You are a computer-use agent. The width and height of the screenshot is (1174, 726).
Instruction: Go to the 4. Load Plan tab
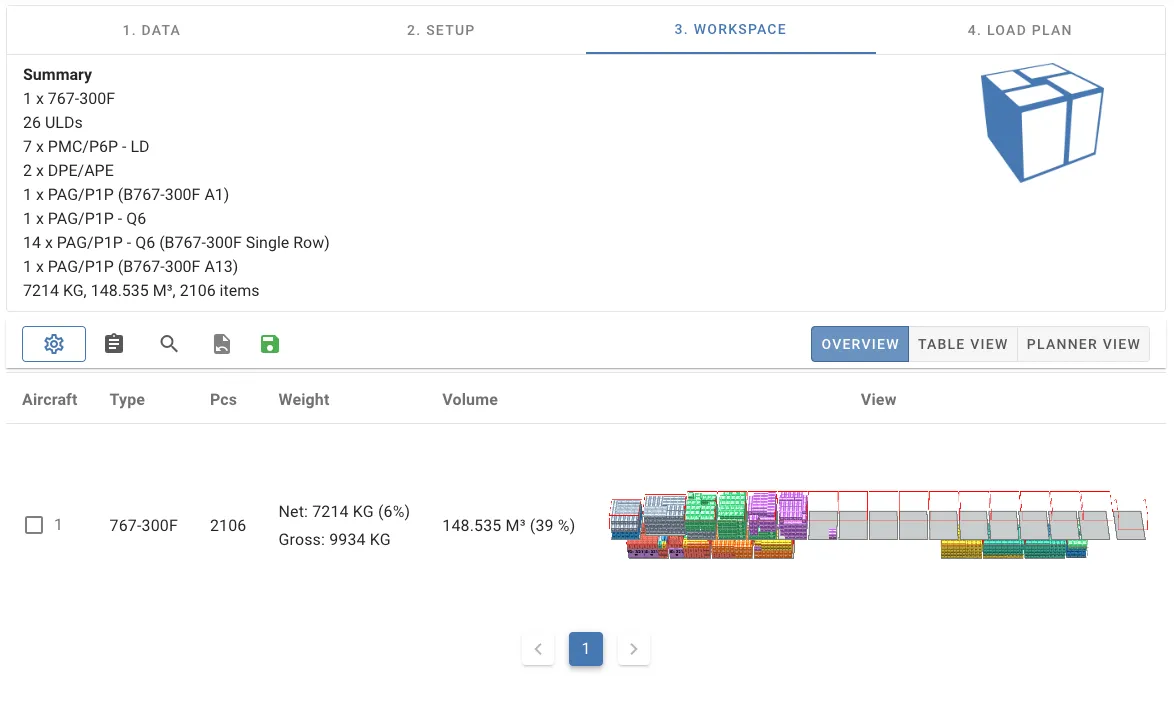1019,30
